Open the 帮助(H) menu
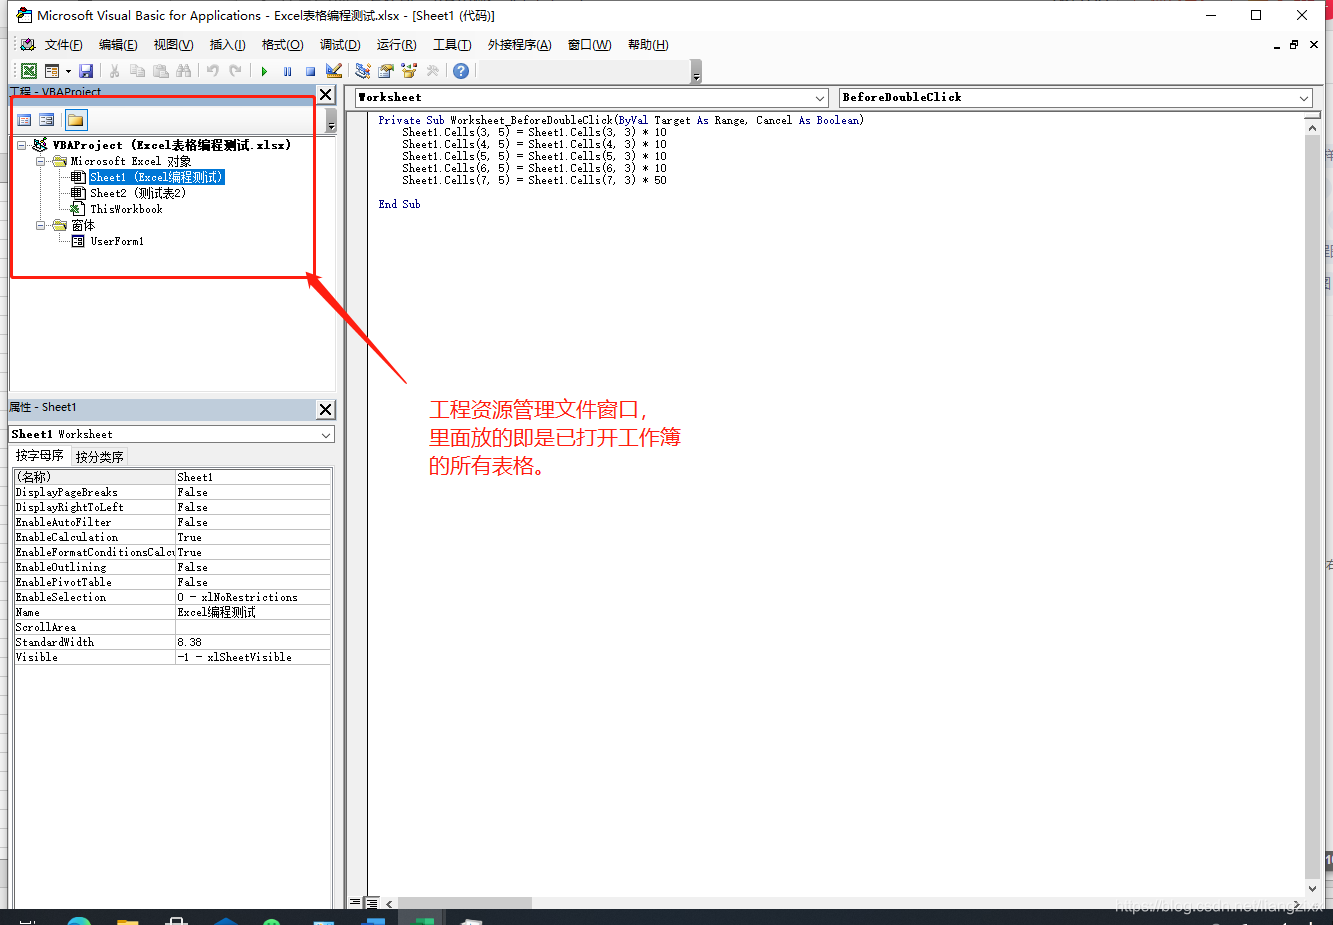The image size is (1333, 925). (648, 45)
